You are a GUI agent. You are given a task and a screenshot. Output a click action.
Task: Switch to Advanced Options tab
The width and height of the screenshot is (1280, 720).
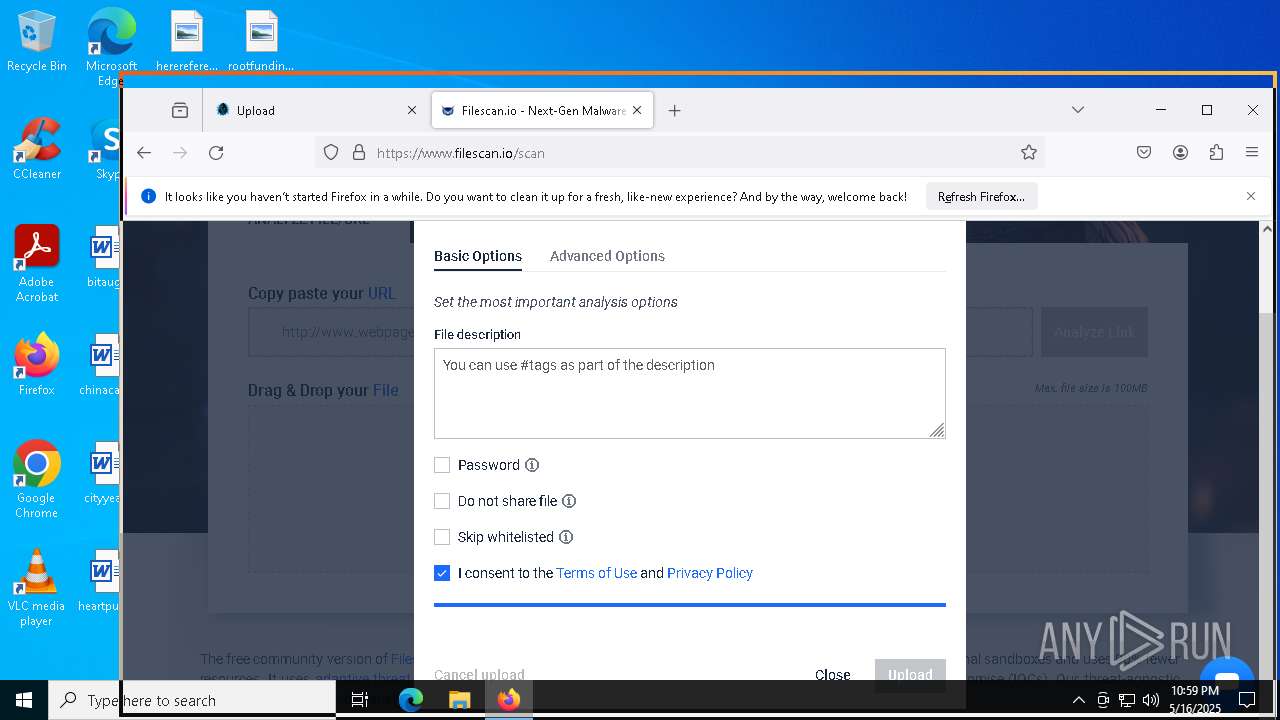click(607, 256)
